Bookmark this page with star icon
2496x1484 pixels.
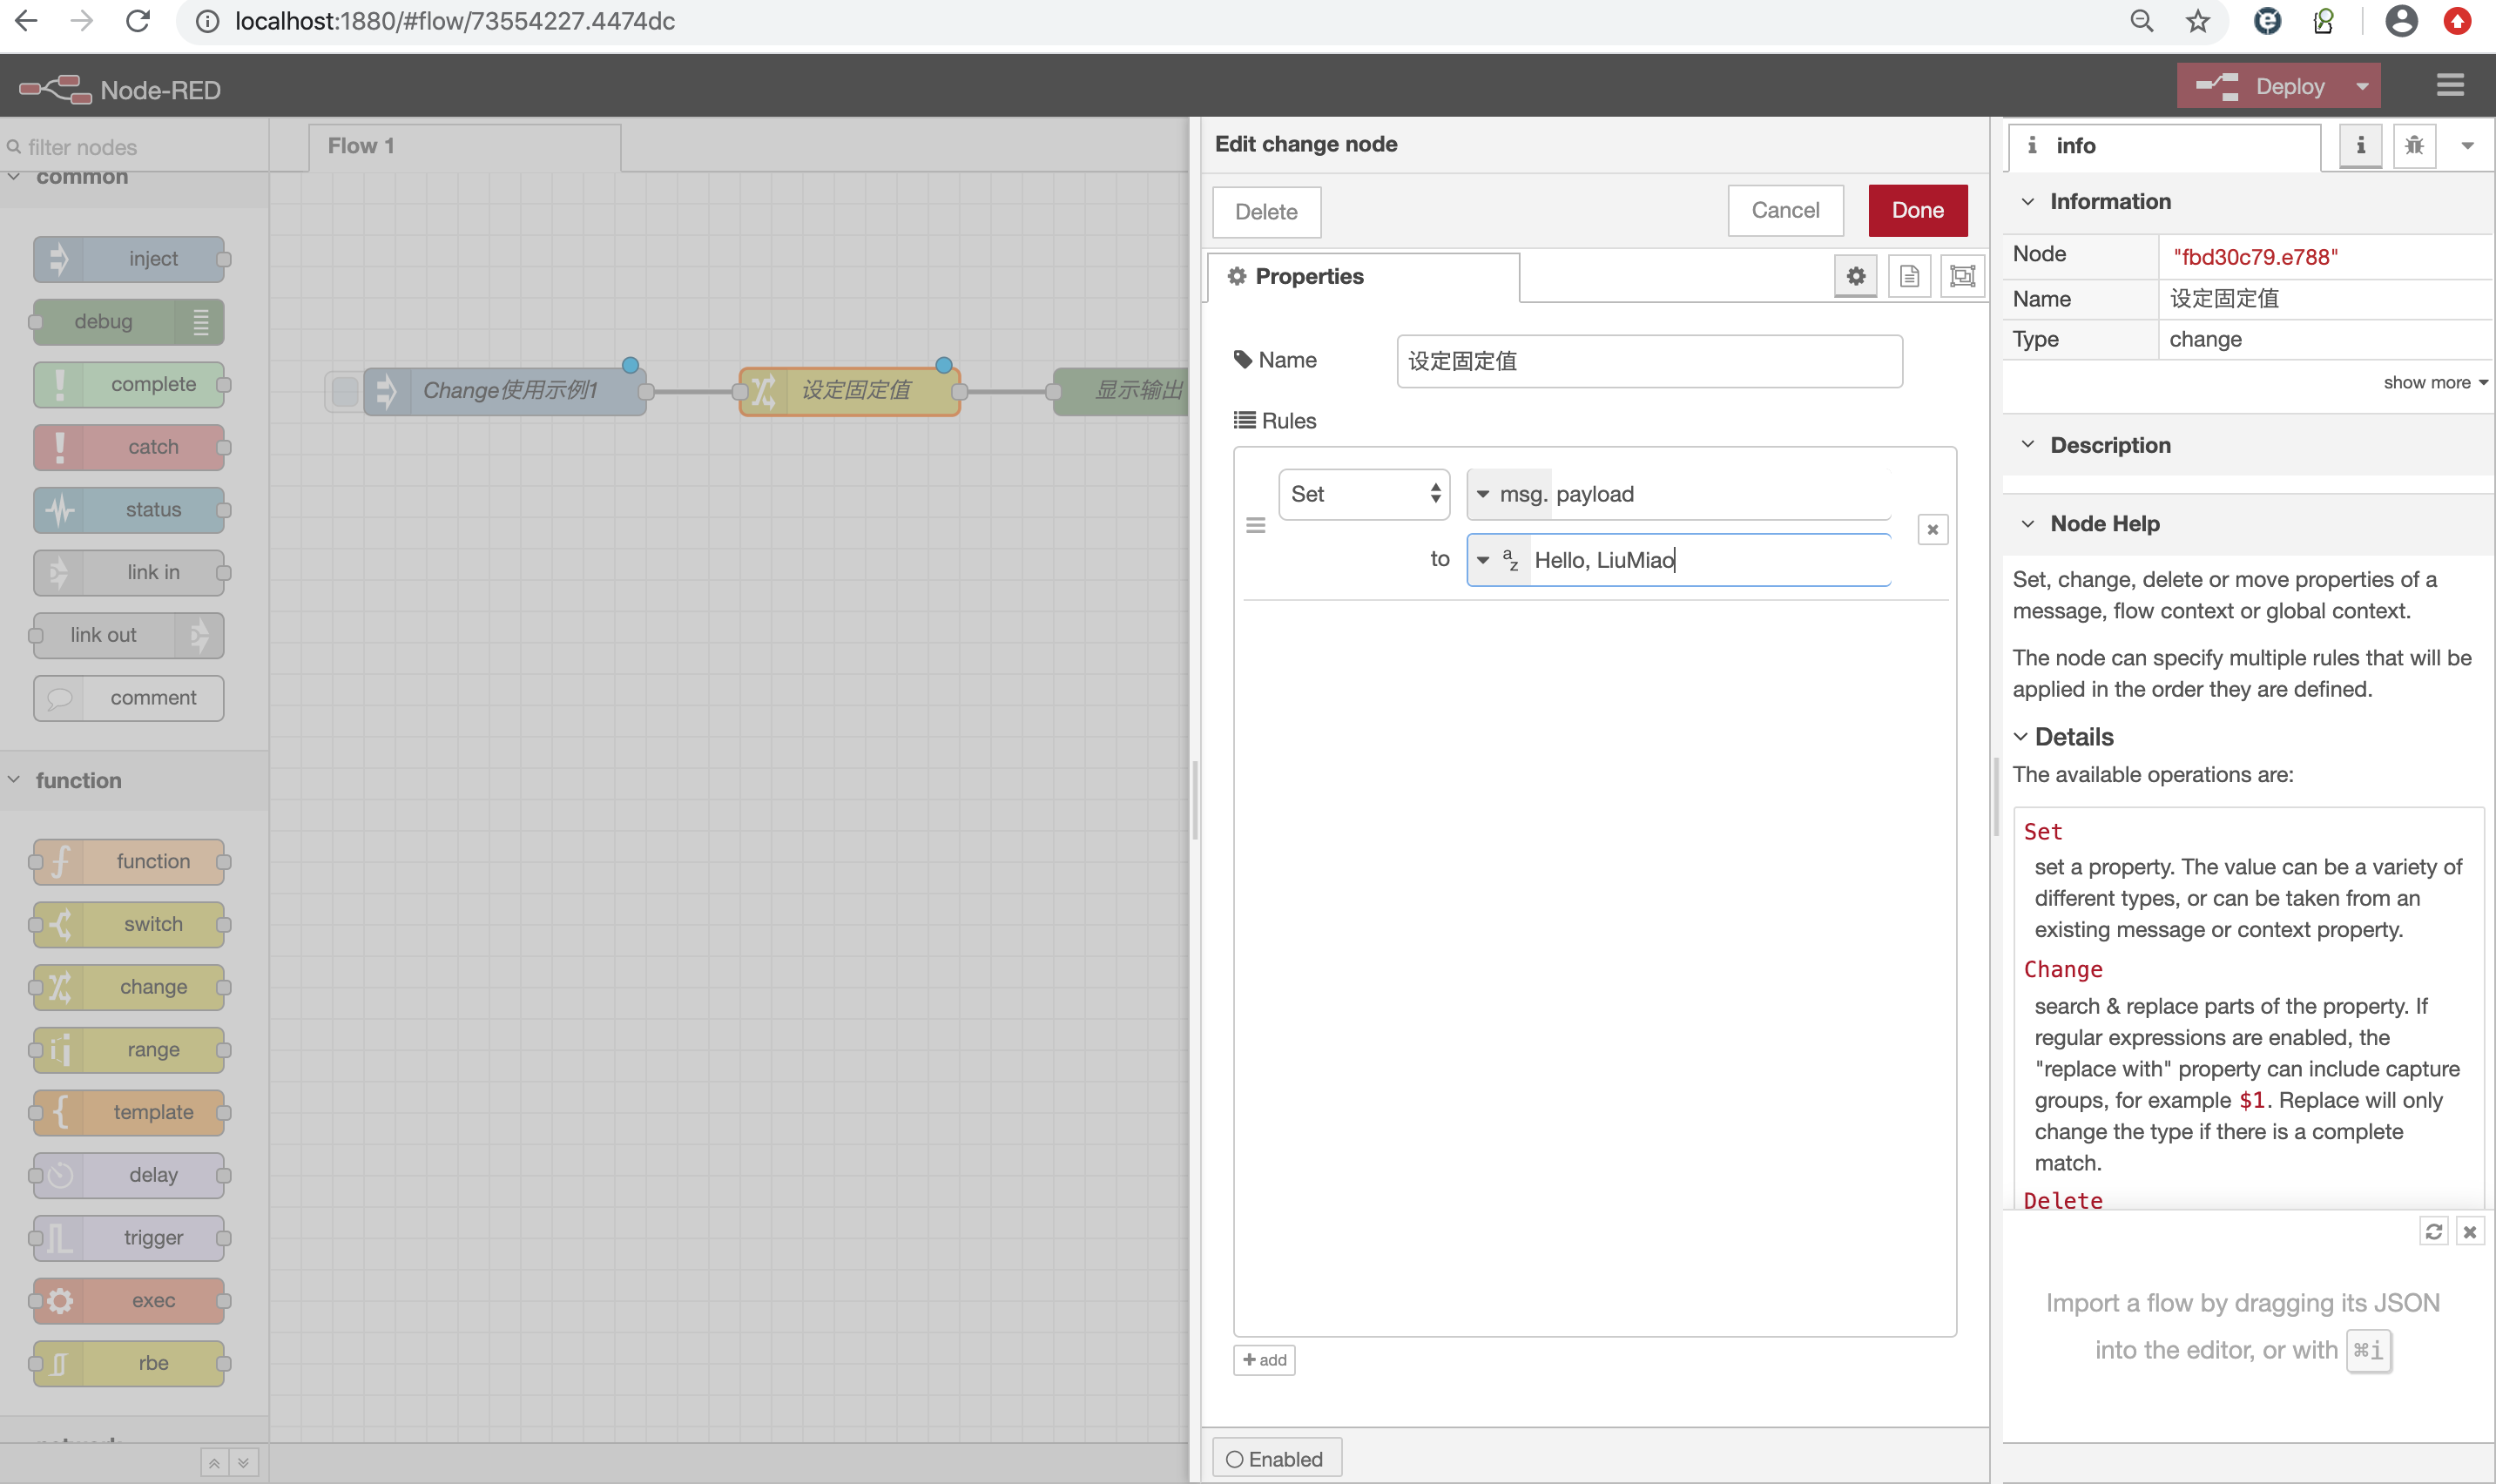[2197, 21]
